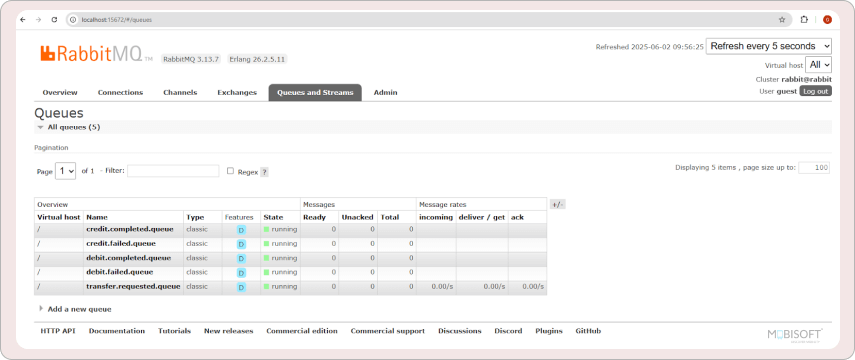The image size is (855, 360).
Task: Open the Documentation footer link
Action: [117, 331]
